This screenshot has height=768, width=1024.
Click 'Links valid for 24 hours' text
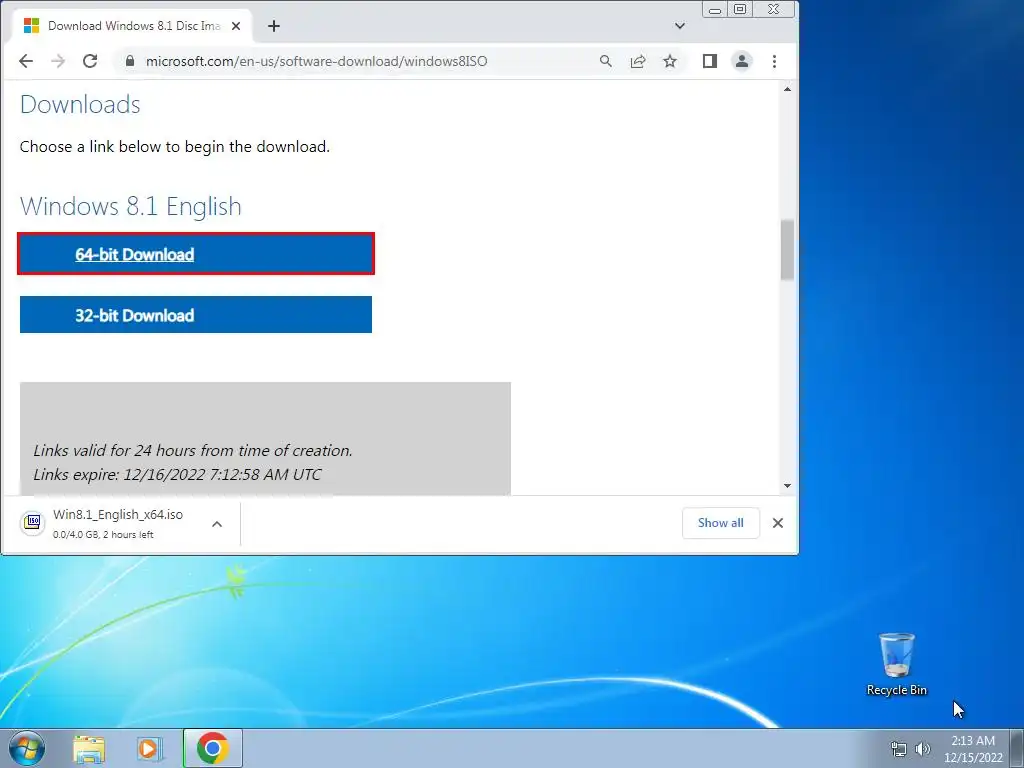click(193, 451)
